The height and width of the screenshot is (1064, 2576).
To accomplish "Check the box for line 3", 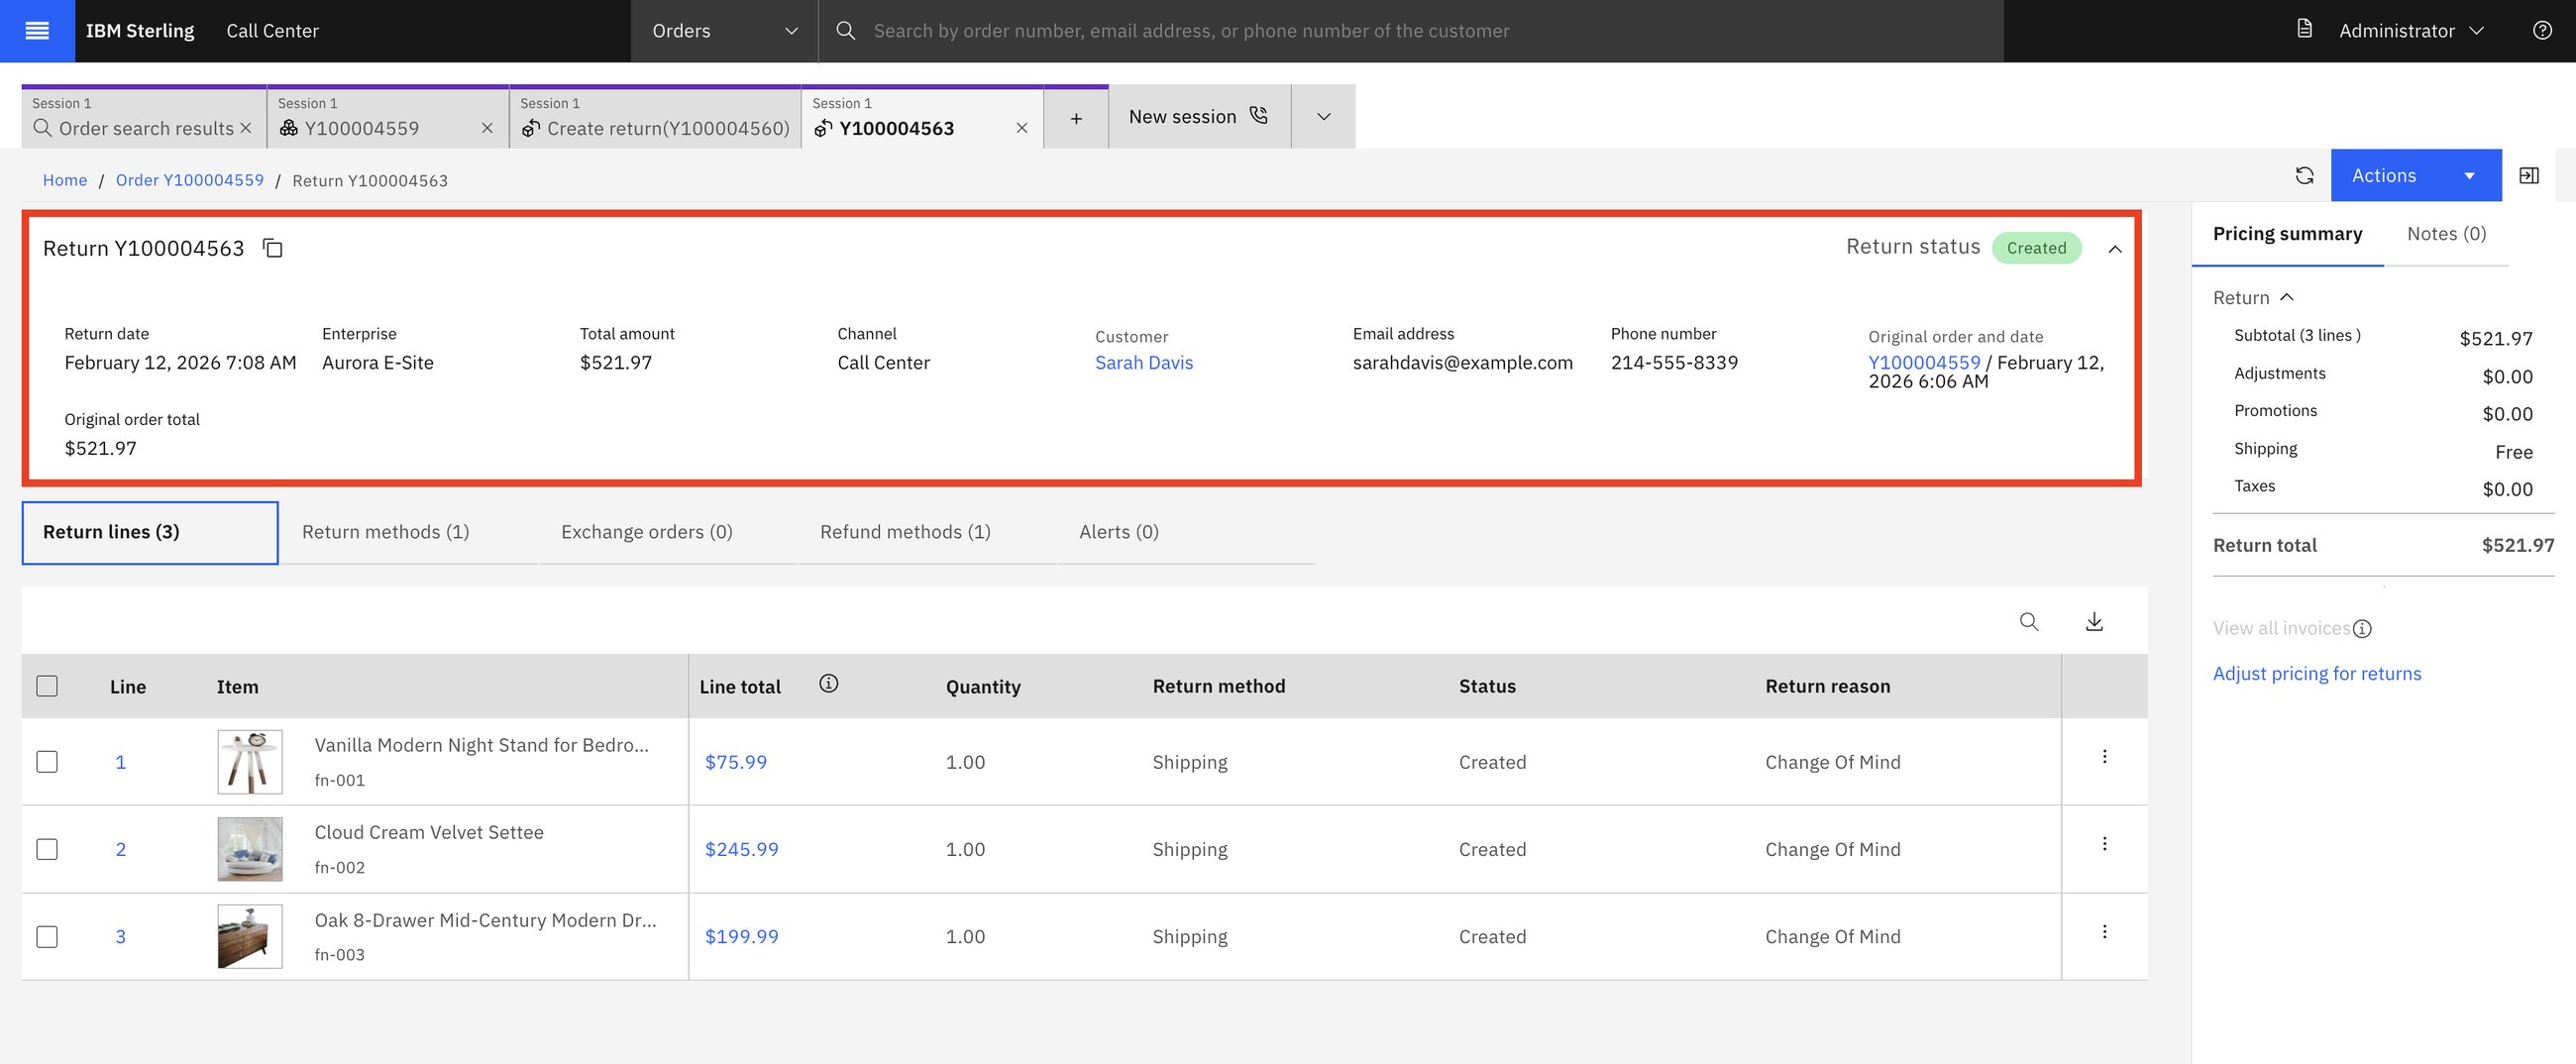I will (x=47, y=937).
